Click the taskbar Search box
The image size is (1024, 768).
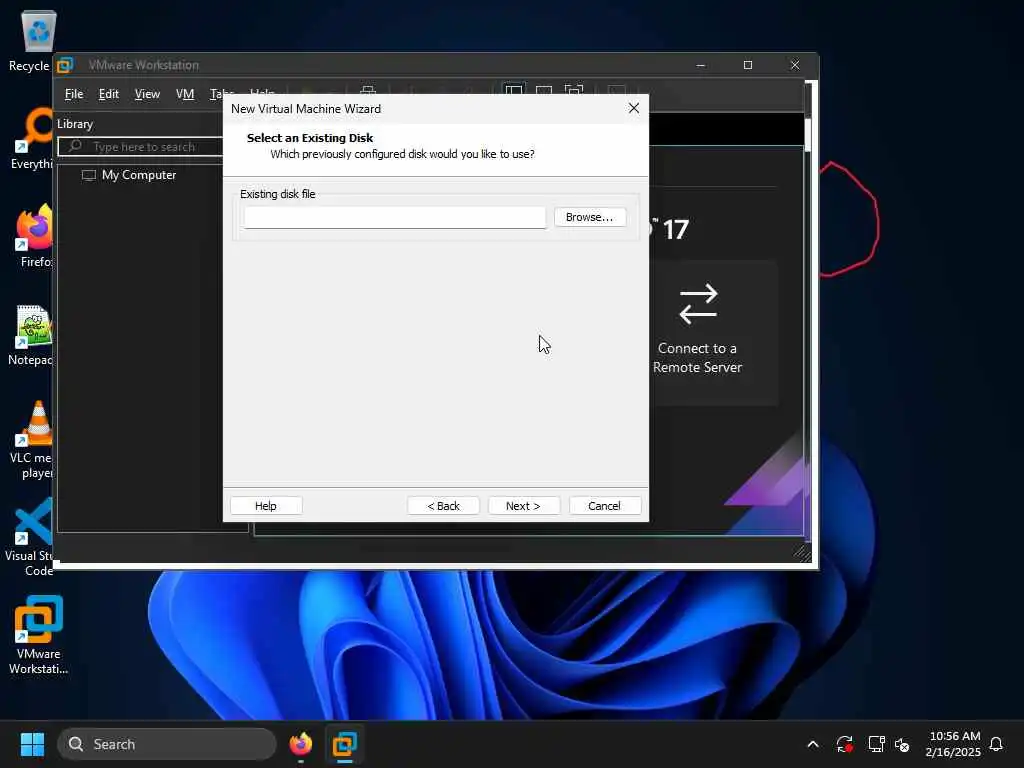[167, 744]
